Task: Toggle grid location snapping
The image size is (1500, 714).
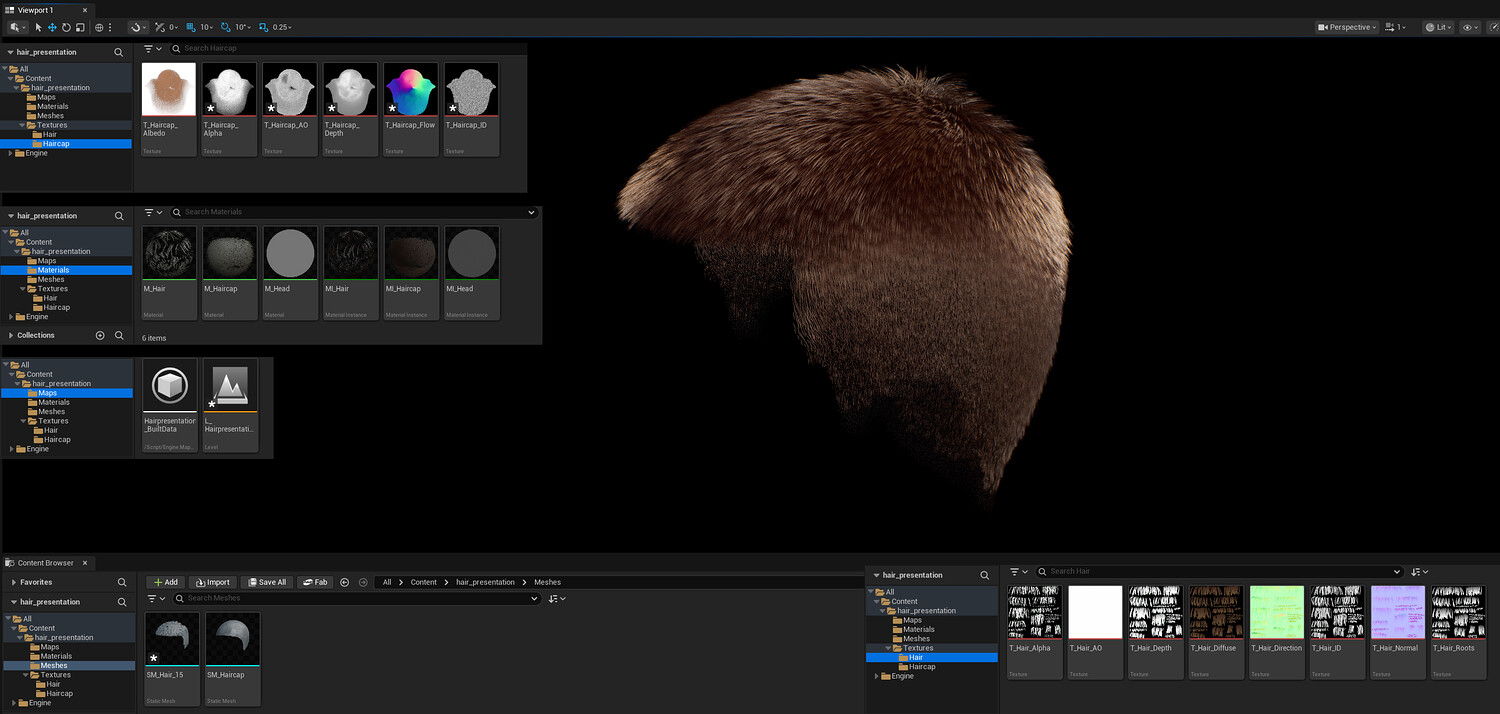Action: pos(194,28)
